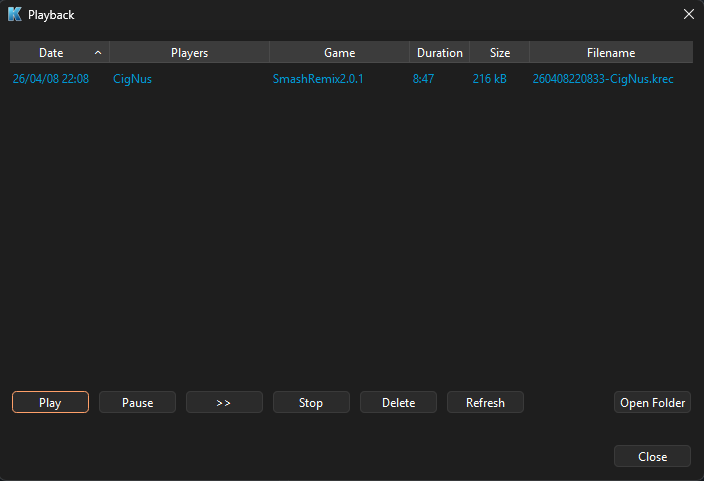Click the 8:47 duration value
This screenshot has height=481, width=704.
(x=423, y=79)
